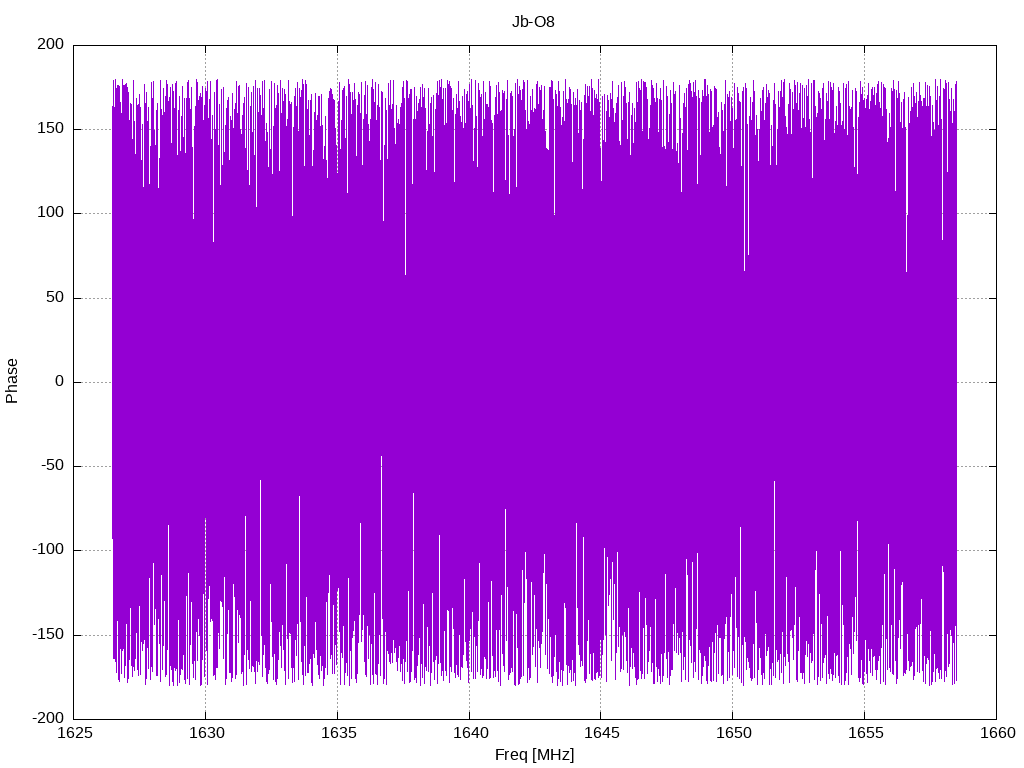Click the 1645 x-axis tick label

tap(601, 733)
